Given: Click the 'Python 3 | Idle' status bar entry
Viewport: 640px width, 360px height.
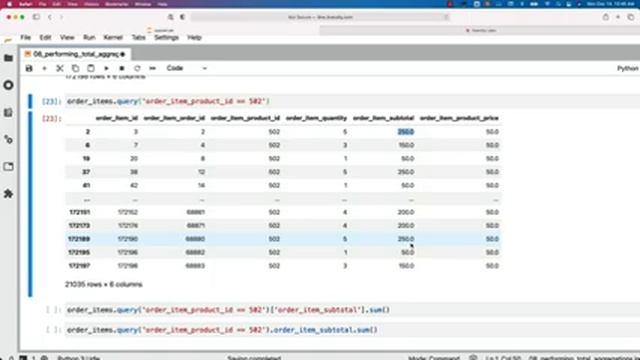Looking at the screenshot, I should 78,358.
